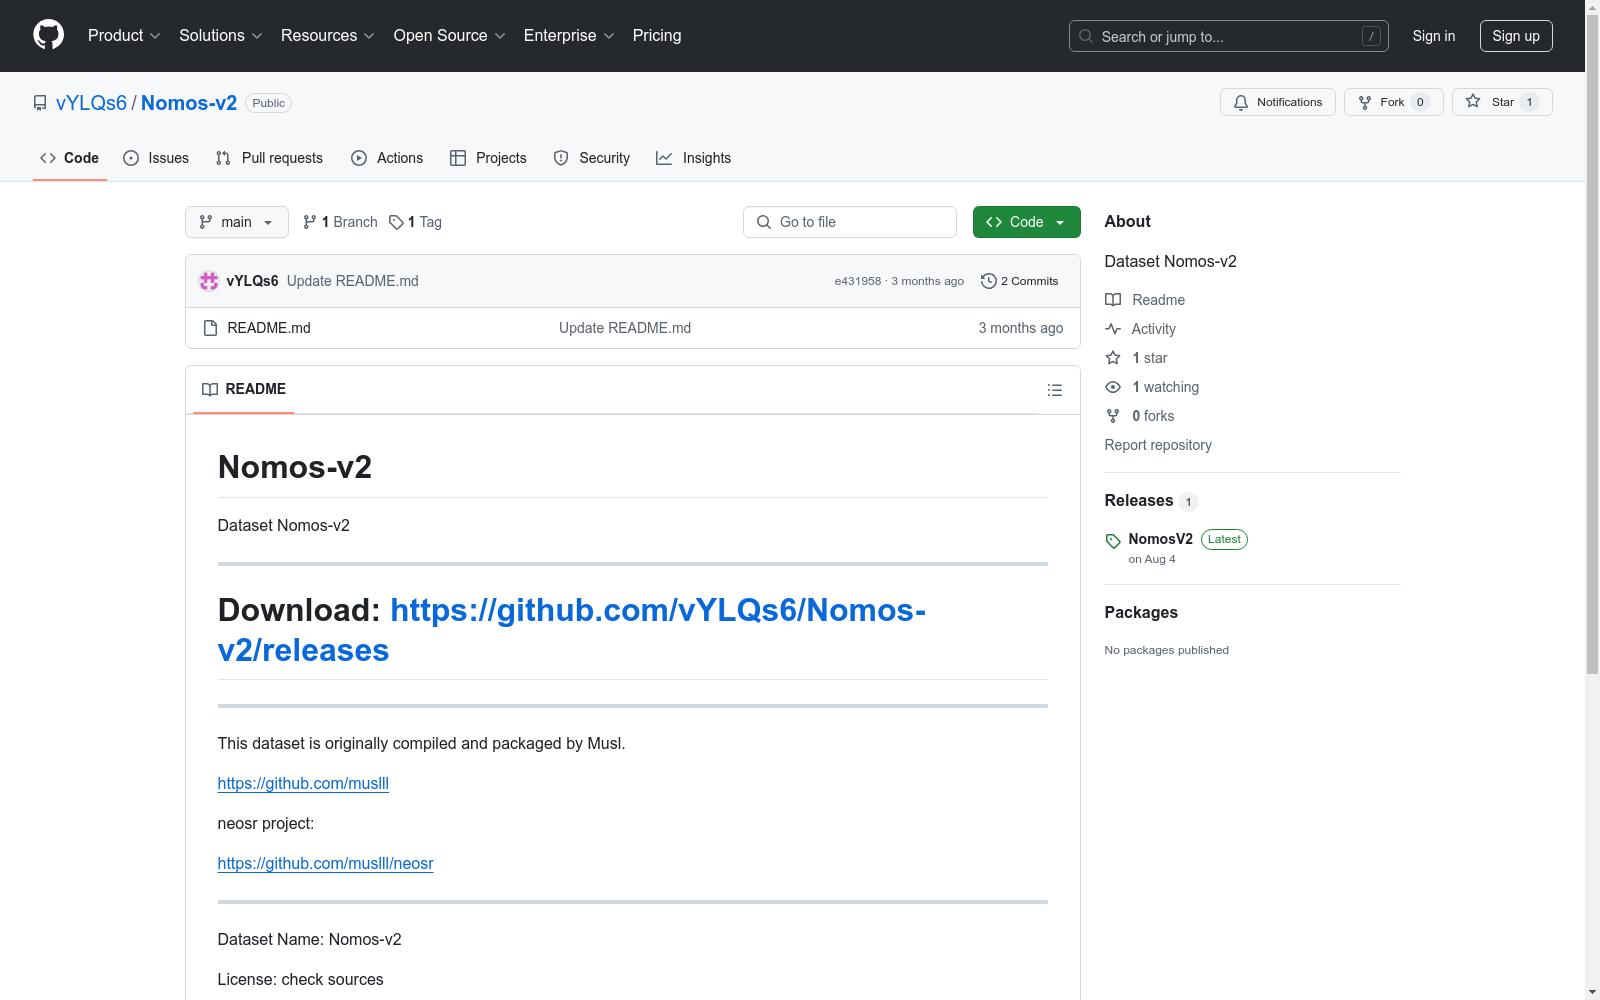Click Report repository
This screenshot has width=1600, height=1000.
coord(1158,445)
